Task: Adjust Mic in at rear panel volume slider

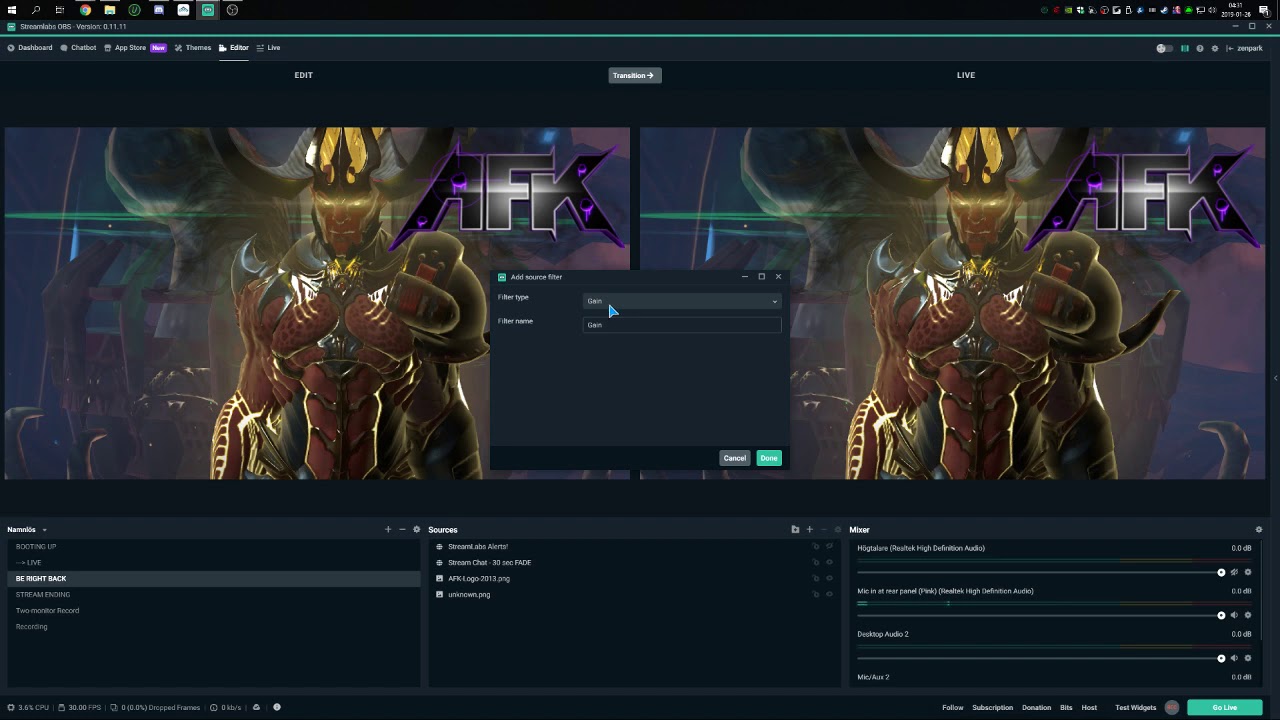Action: point(1041,615)
